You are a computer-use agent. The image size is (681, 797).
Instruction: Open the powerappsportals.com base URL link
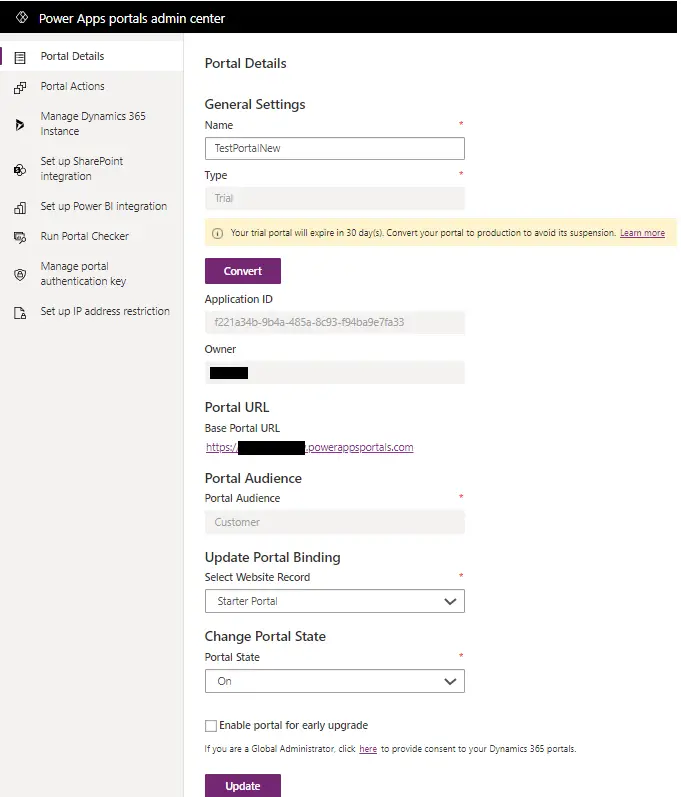(309, 447)
